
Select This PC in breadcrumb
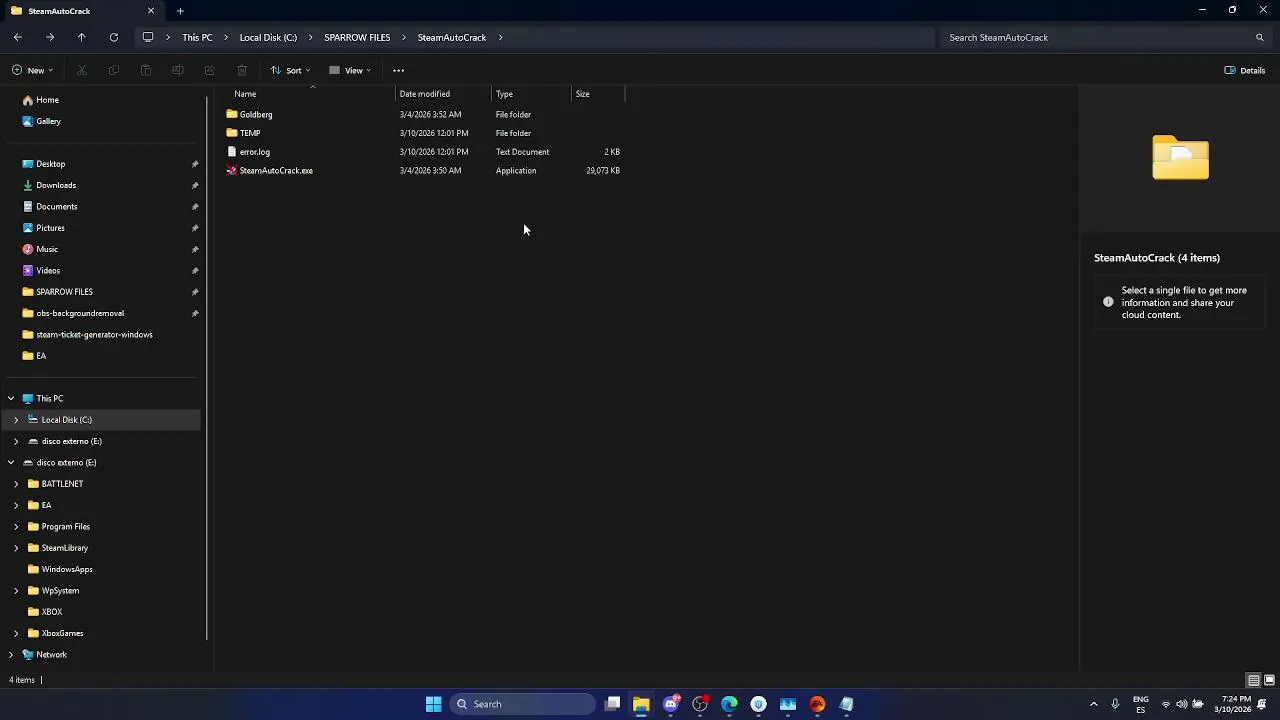pos(197,37)
